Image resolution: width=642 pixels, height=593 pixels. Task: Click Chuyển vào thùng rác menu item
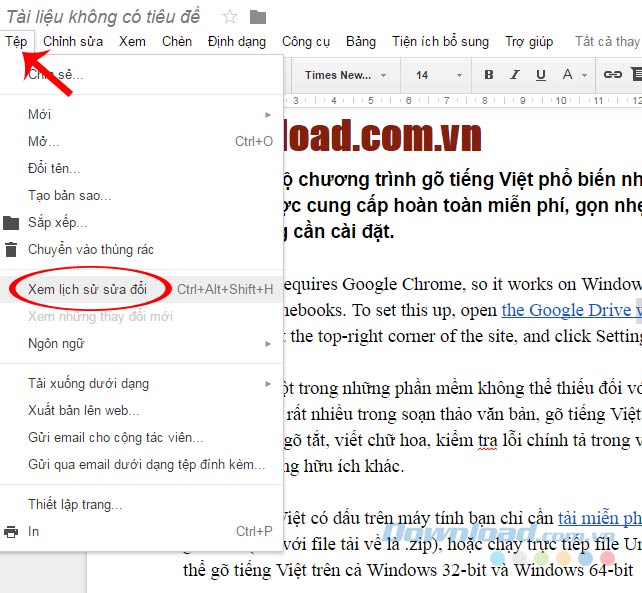coord(90,249)
